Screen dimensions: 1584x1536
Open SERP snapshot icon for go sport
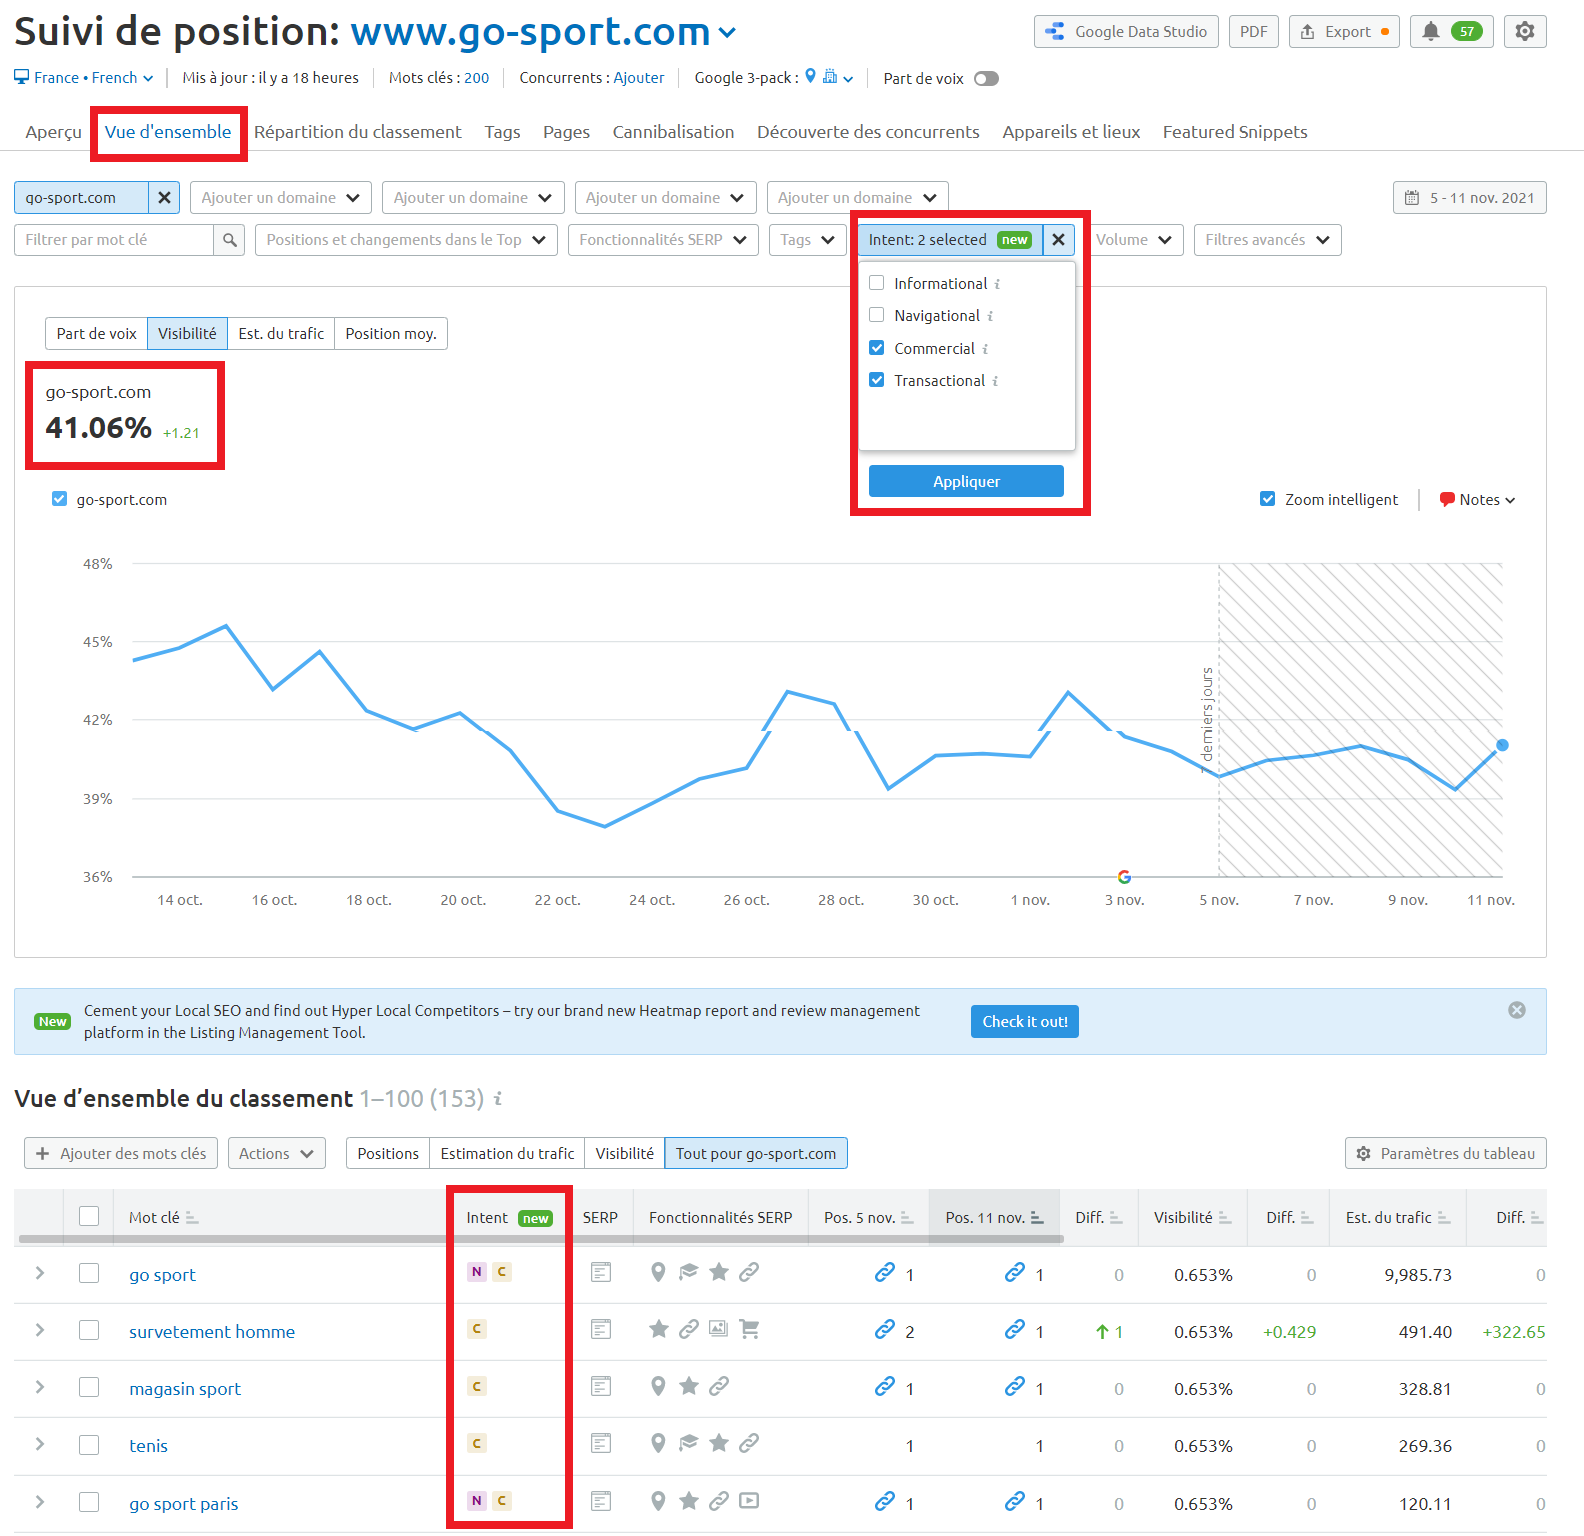tap(601, 1273)
